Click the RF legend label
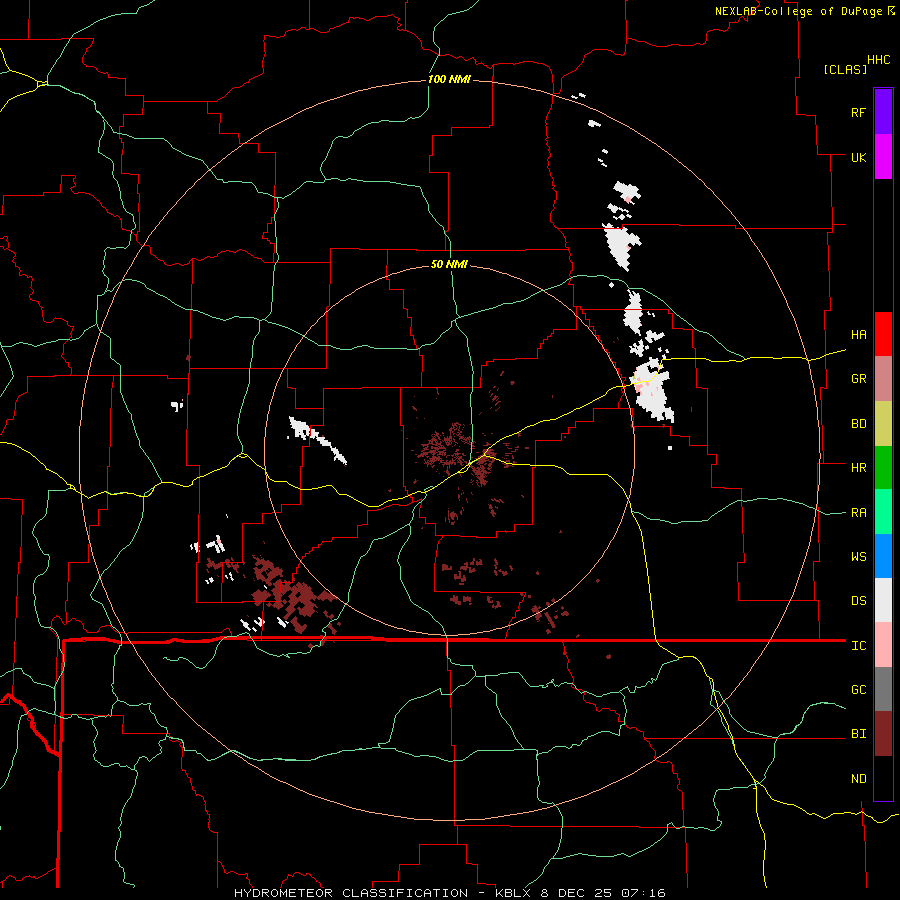900x900 pixels. (x=858, y=112)
